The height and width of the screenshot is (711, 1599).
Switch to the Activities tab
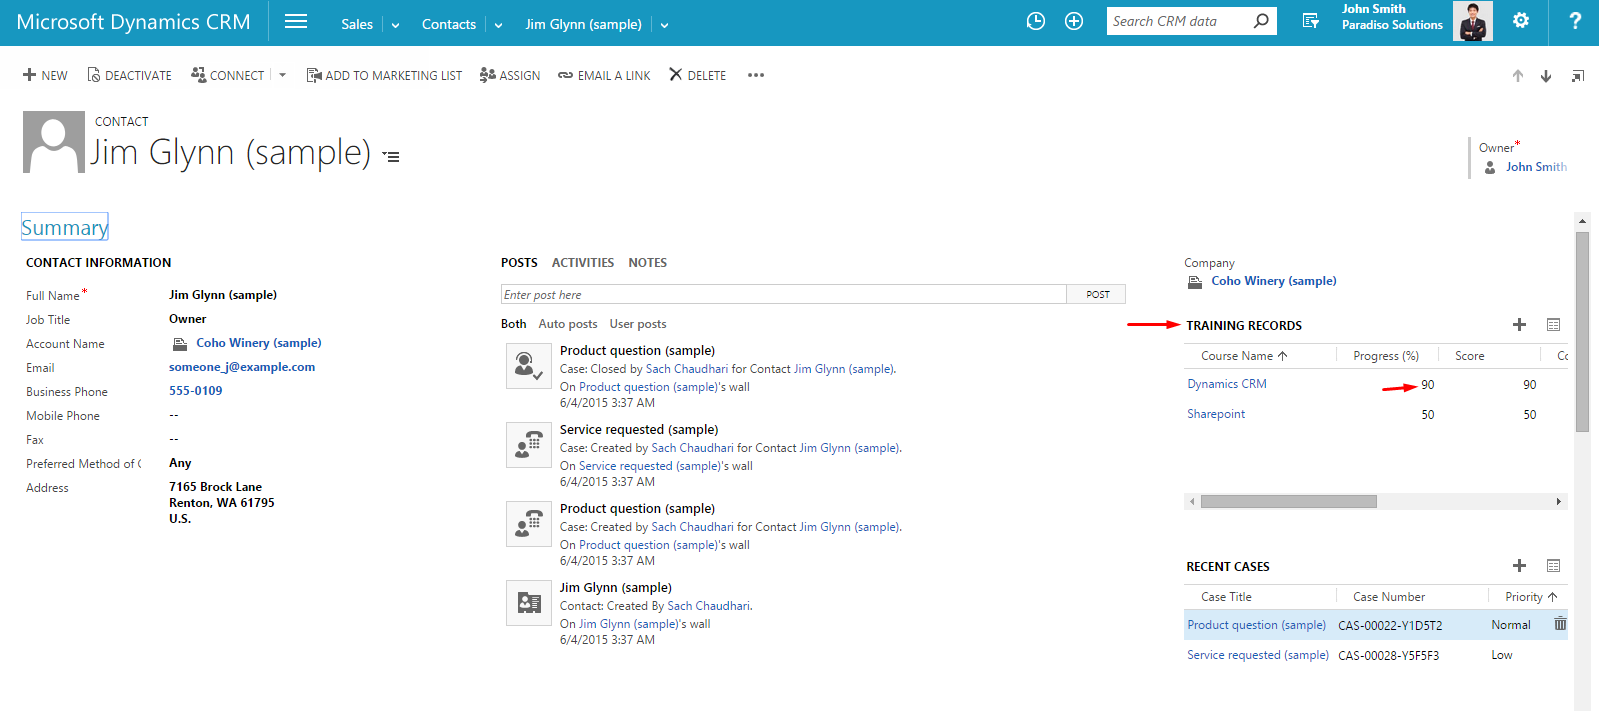pyautogui.click(x=583, y=263)
